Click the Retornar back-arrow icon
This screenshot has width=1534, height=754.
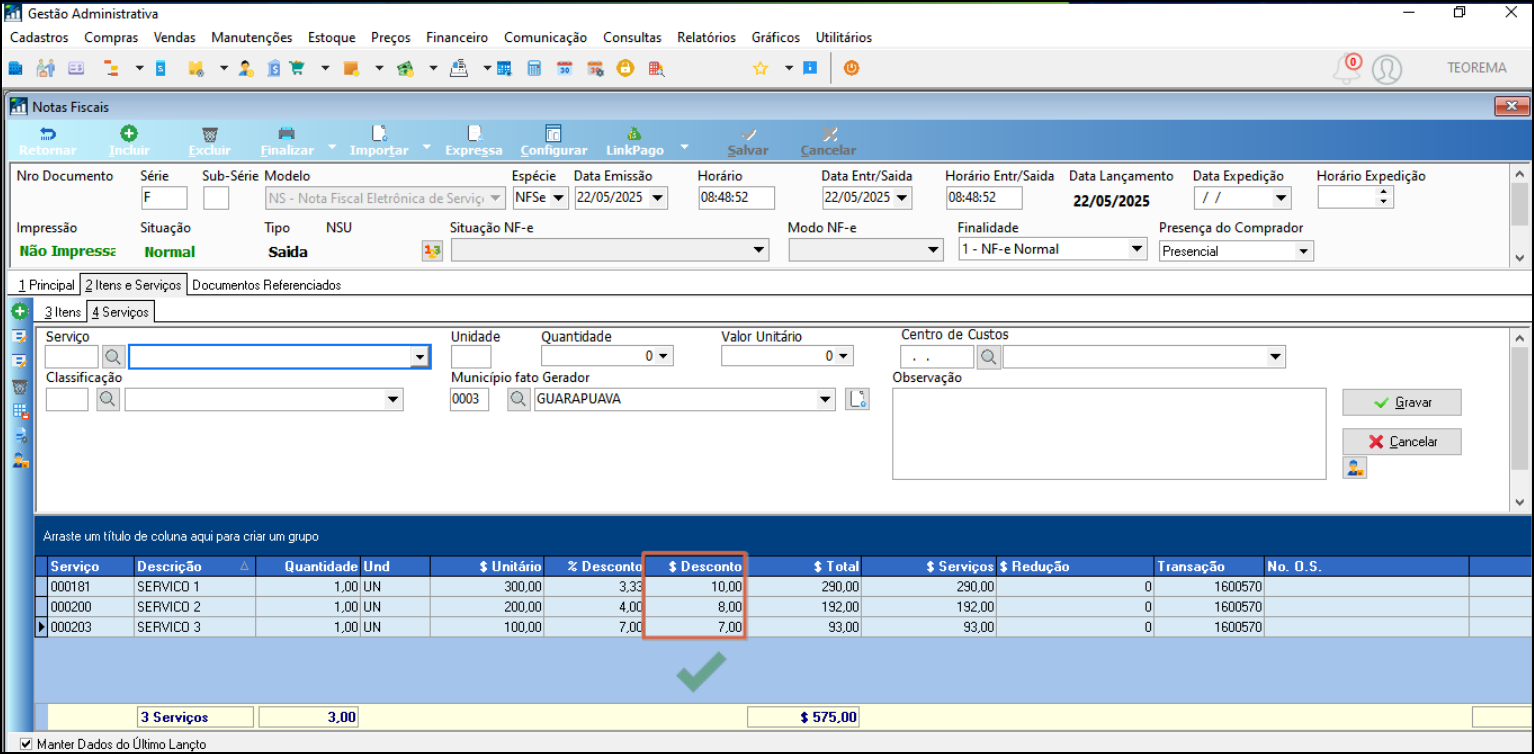(x=47, y=133)
